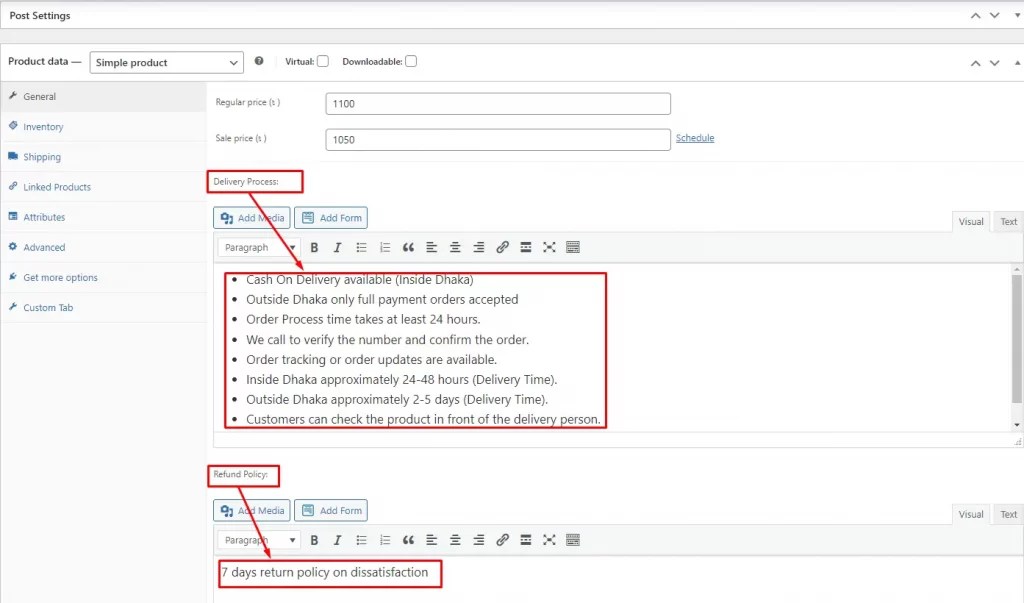This screenshot has width=1024, height=603.
Task: Select the italic formatting icon
Action: (x=337, y=247)
